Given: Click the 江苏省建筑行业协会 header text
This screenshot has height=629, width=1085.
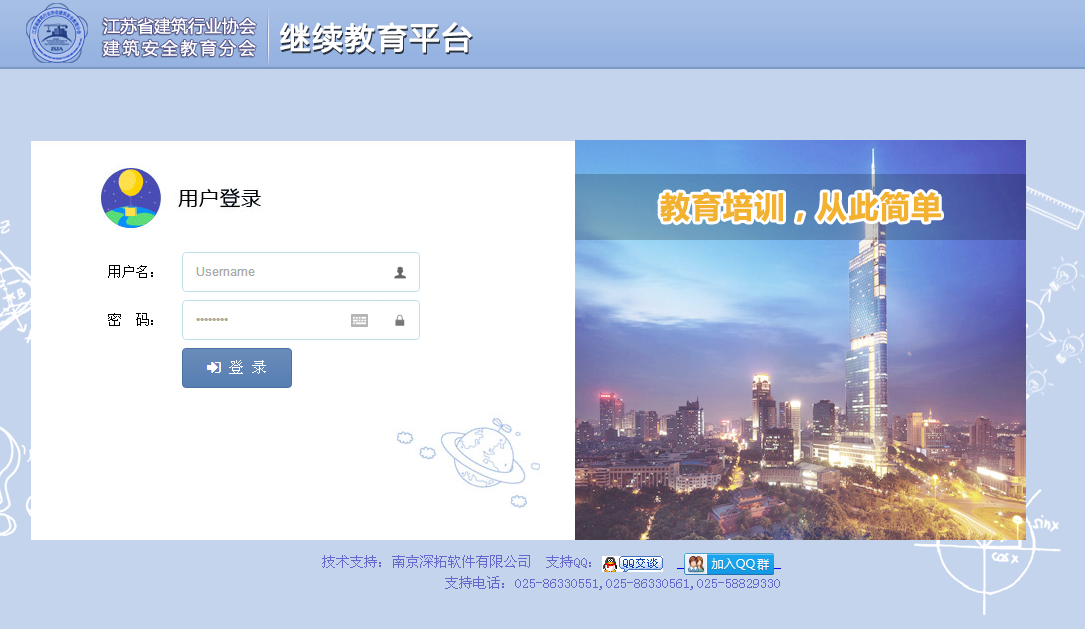Looking at the screenshot, I should pos(179,26).
